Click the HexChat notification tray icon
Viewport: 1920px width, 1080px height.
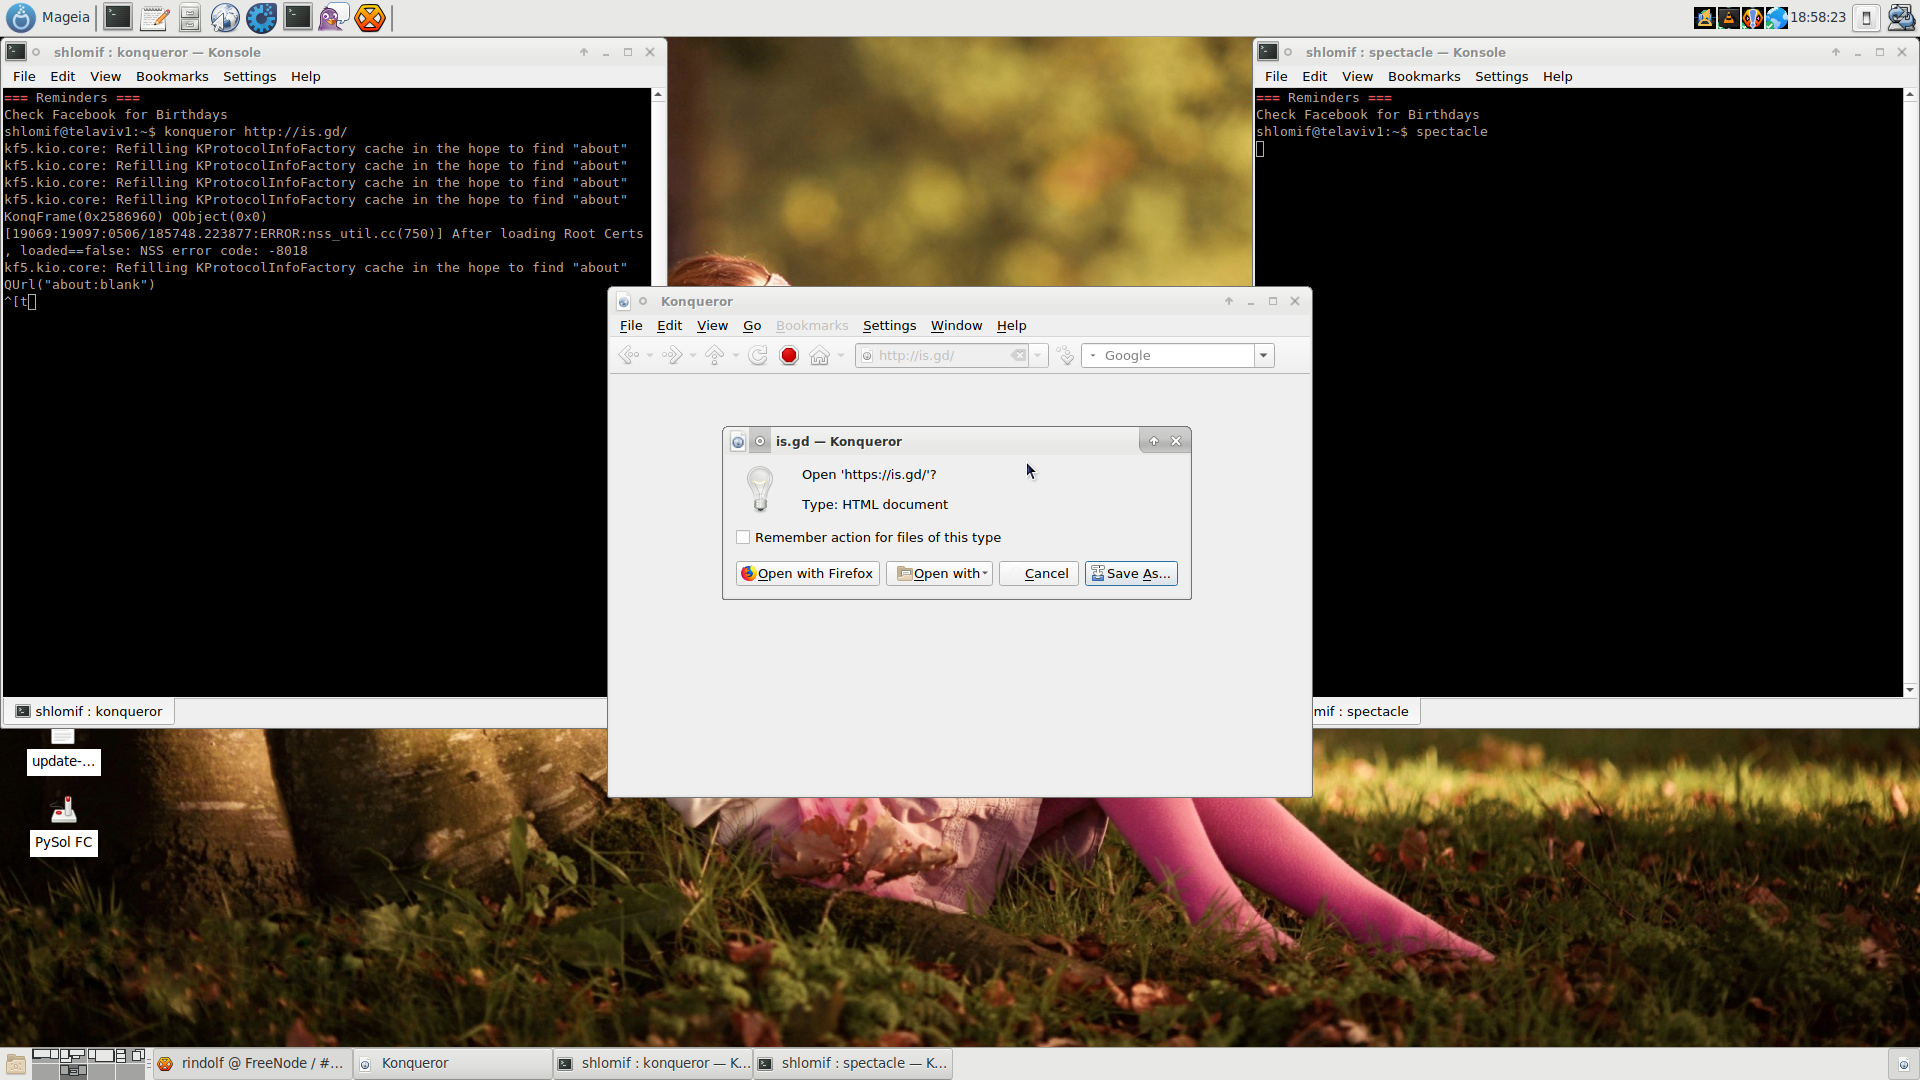click(1752, 18)
